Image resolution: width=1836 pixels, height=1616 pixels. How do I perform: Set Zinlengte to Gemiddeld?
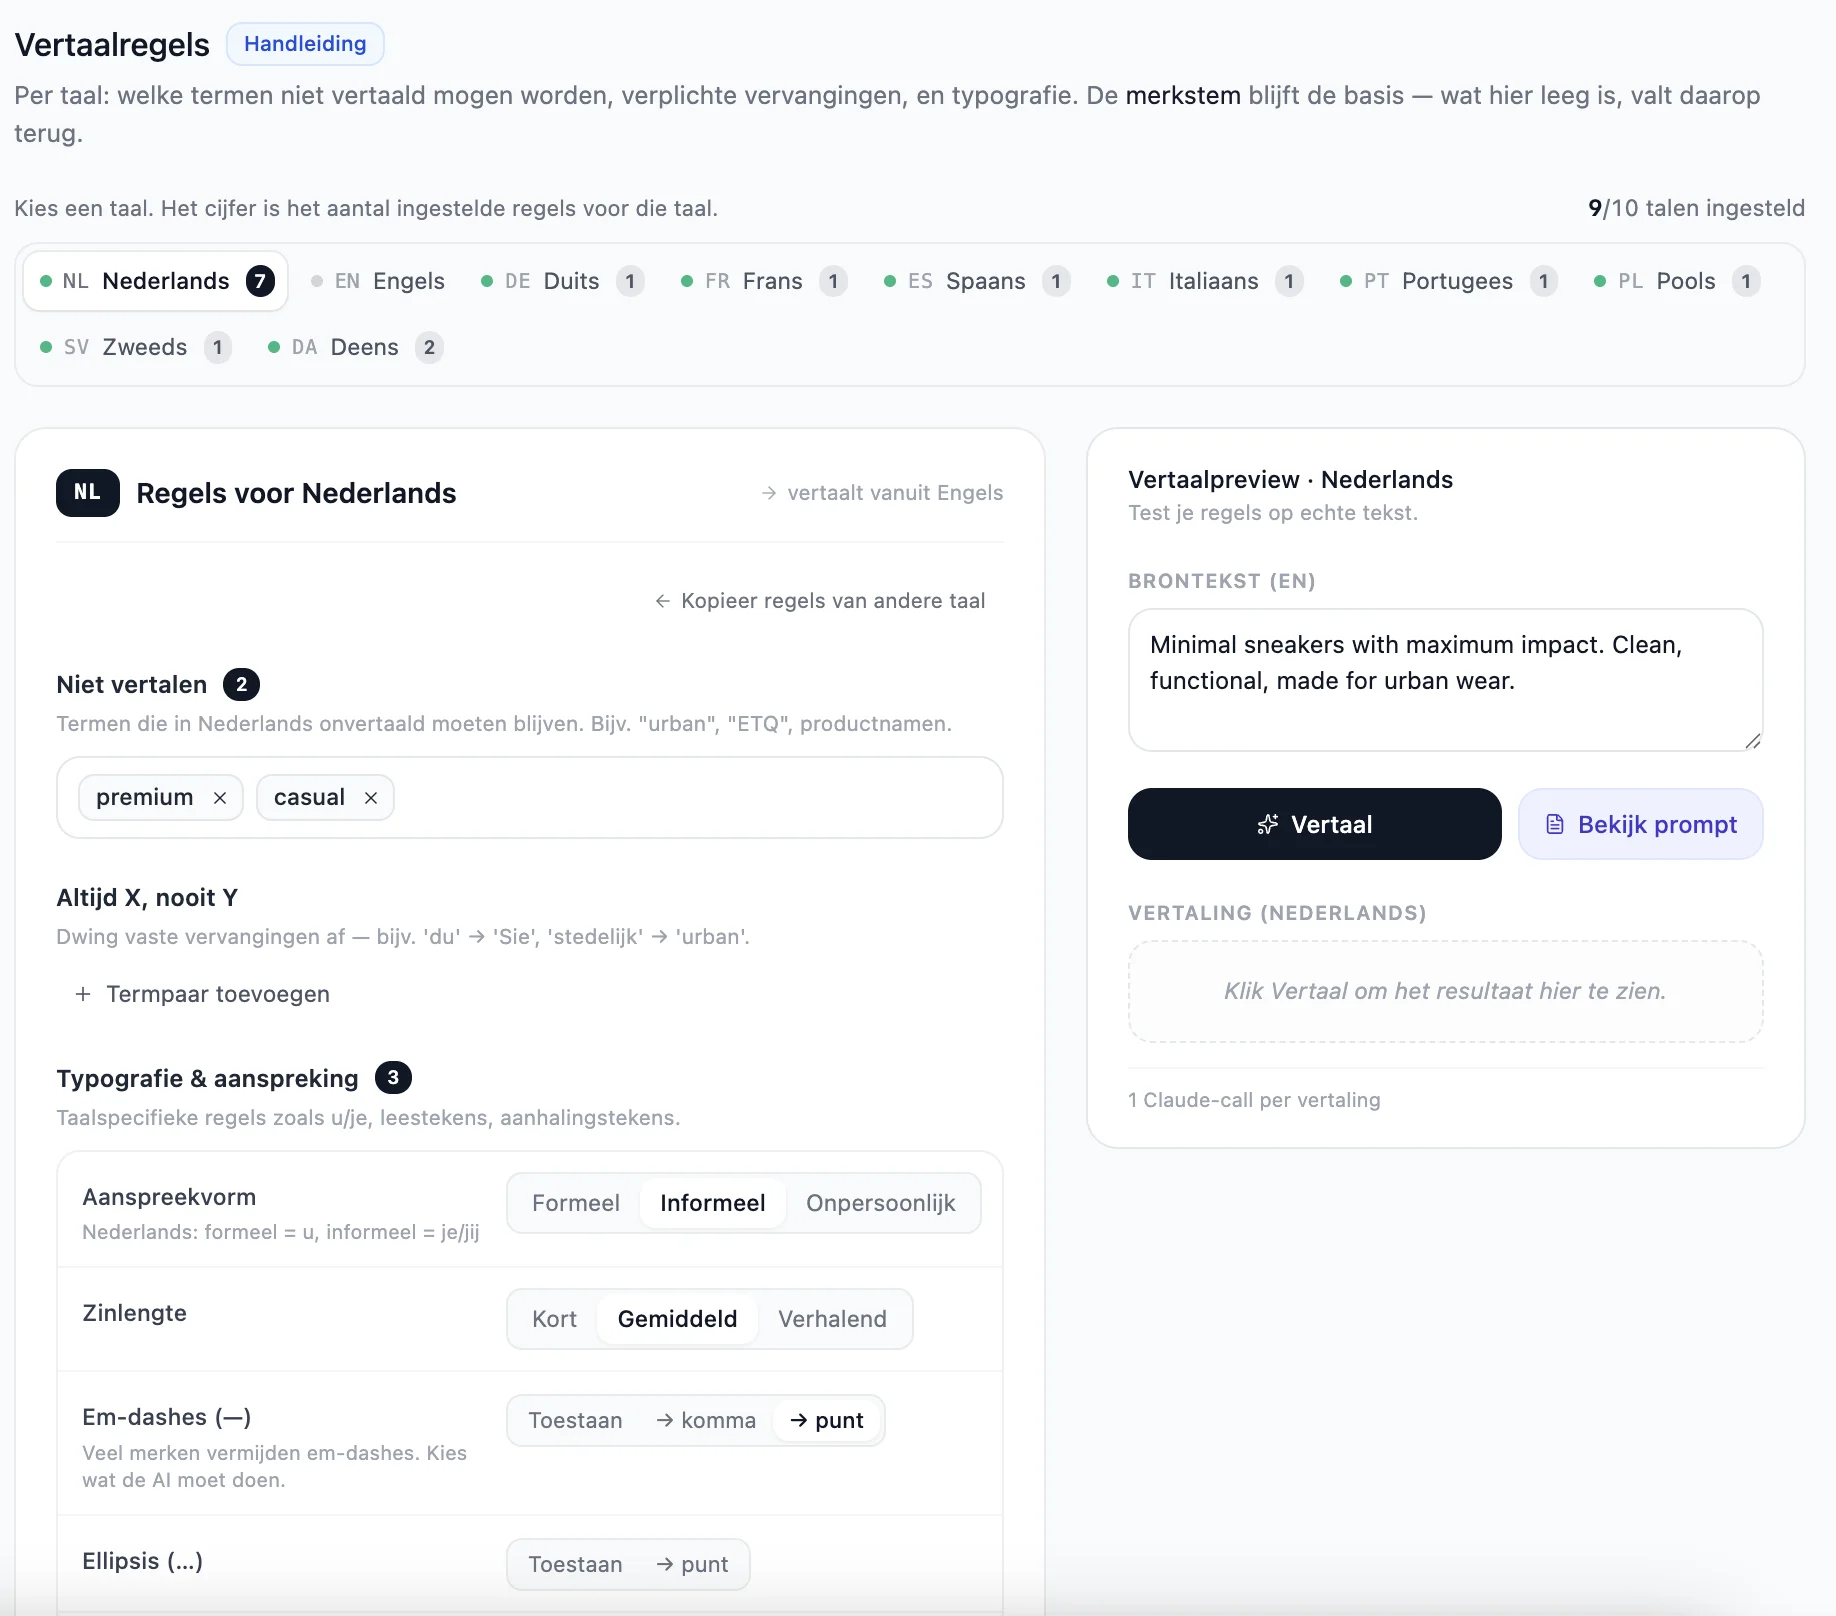point(677,1319)
